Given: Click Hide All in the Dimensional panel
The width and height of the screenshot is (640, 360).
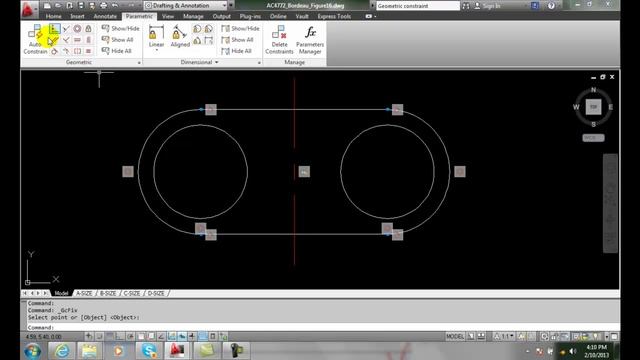Looking at the screenshot, I should [236, 51].
